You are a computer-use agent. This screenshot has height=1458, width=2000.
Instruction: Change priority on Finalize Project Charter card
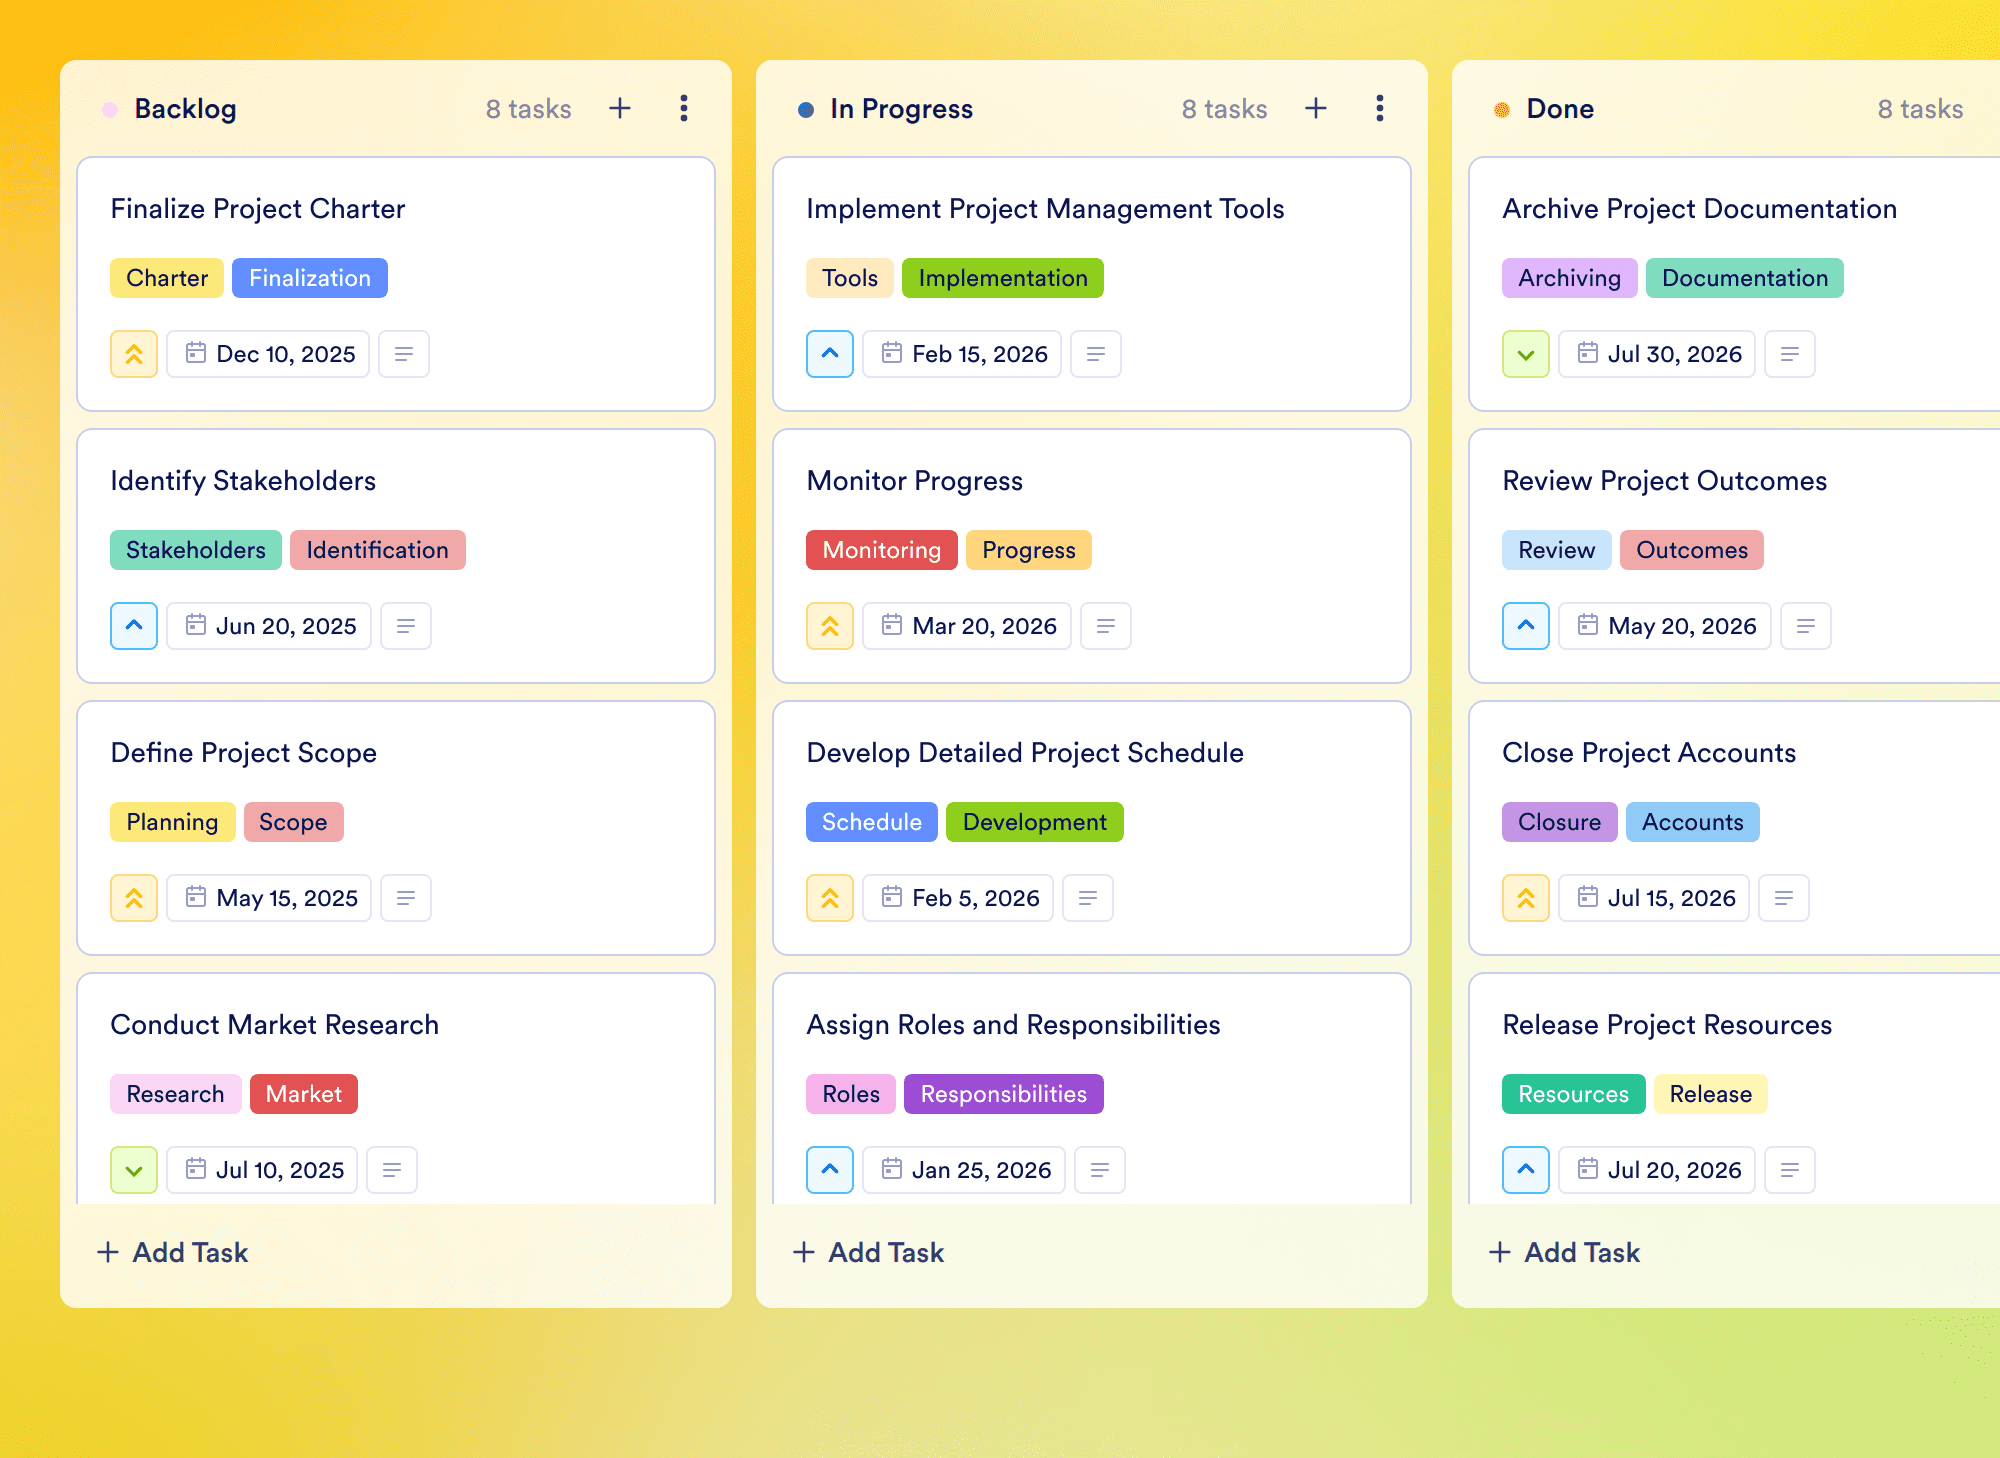[134, 354]
